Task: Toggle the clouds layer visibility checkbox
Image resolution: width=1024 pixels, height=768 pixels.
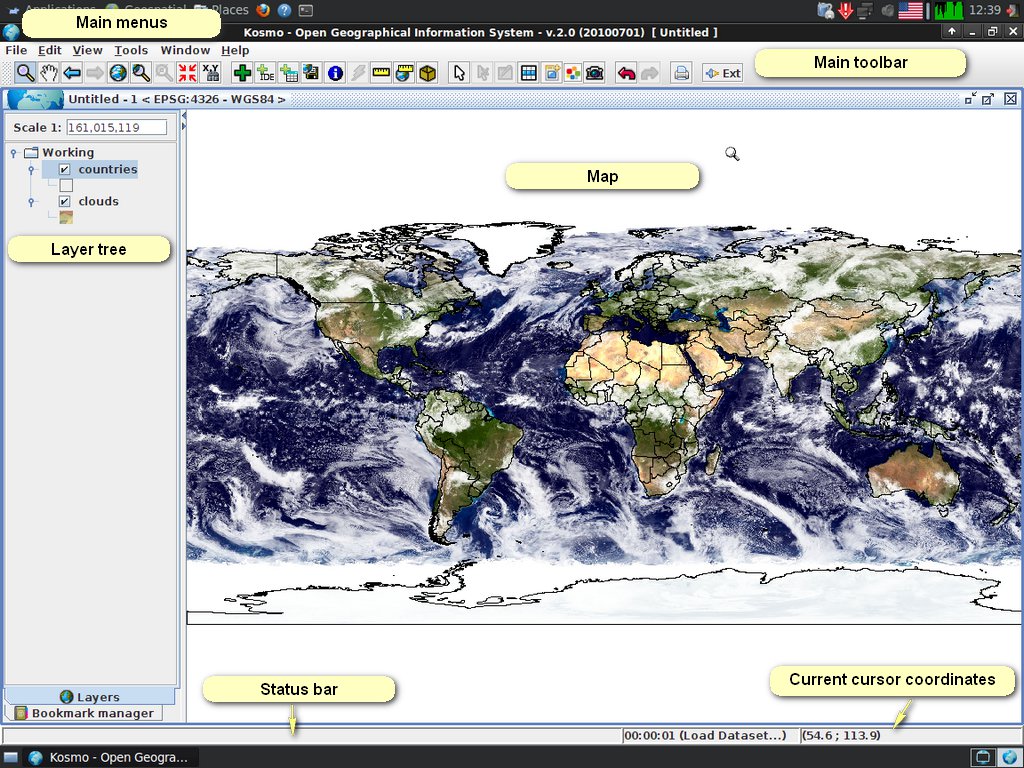Action: [64, 202]
